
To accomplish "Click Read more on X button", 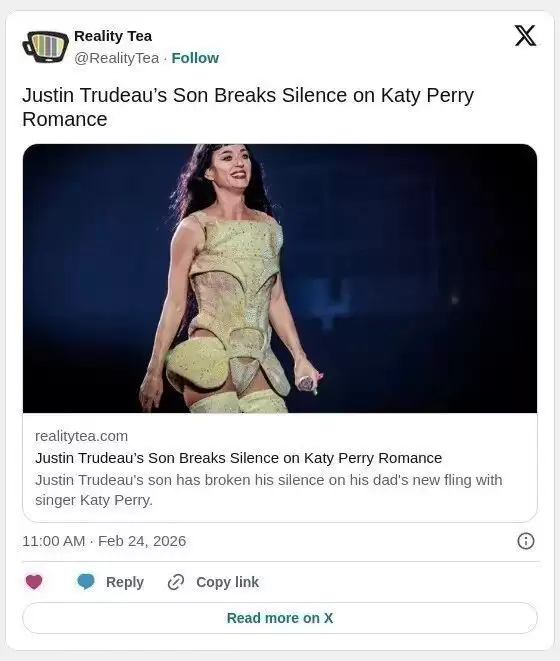I will (280, 618).
